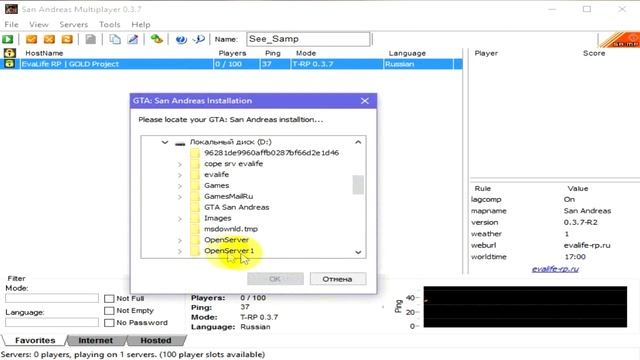The image size is (640, 360).
Task: Click the gray document toolbar icon
Action: tap(91, 39)
